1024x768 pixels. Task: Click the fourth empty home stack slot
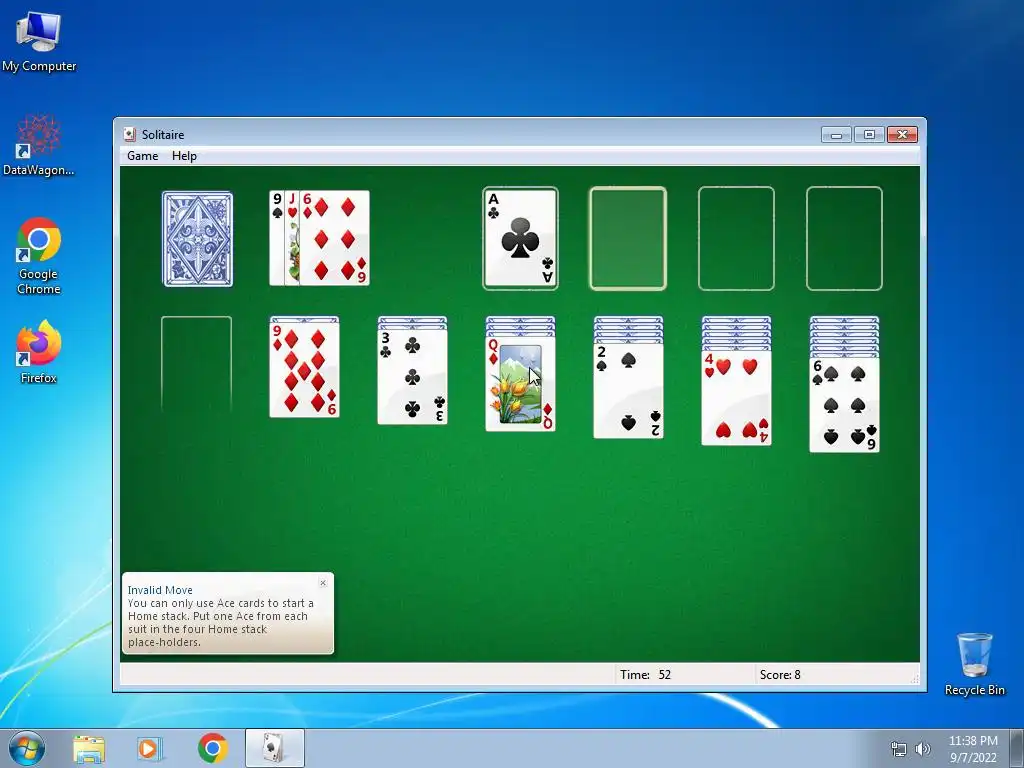point(844,238)
